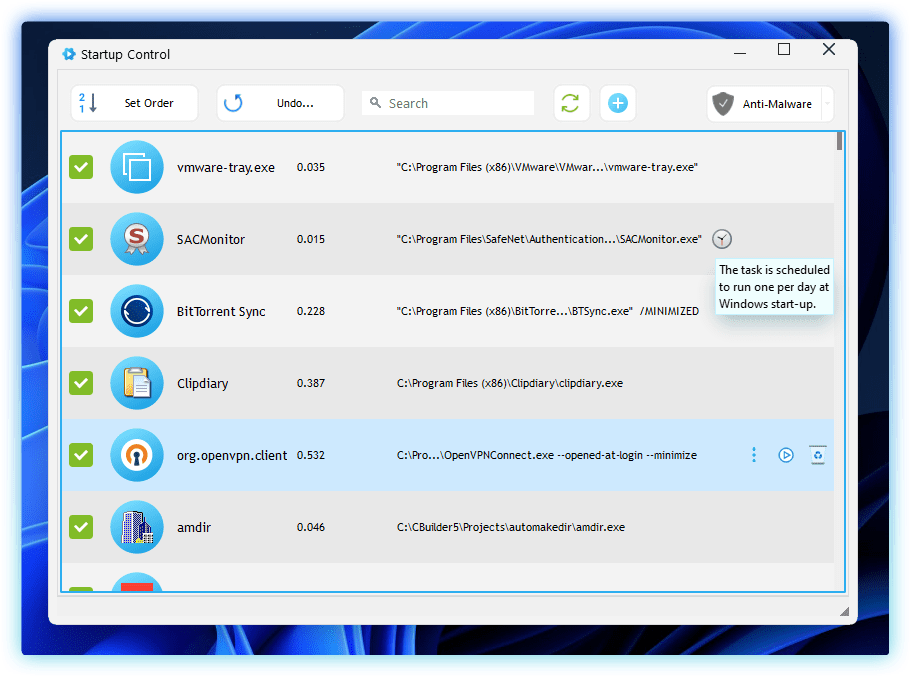Expand the Anti-Malware dropdown arrow
Screen dimensions: 910x676
(x=827, y=104)
